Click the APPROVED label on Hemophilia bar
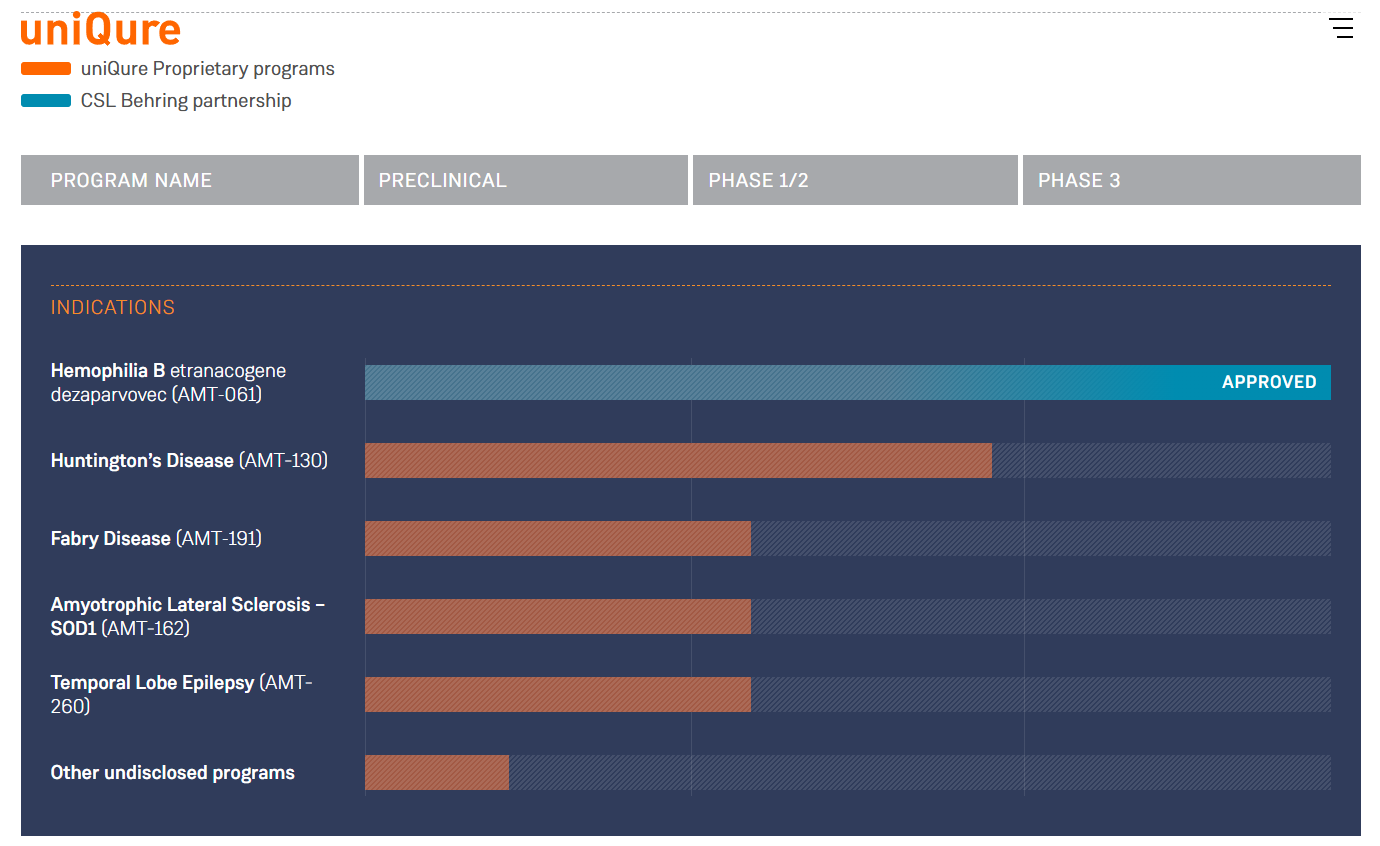Screen dimensions: 1380x846 [1268, 382]
